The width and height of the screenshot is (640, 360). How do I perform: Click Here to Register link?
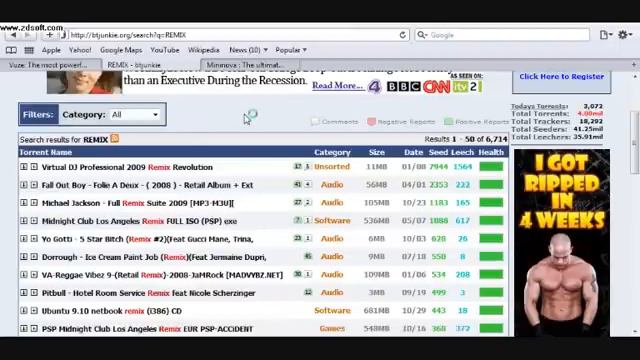coord(562,77)
